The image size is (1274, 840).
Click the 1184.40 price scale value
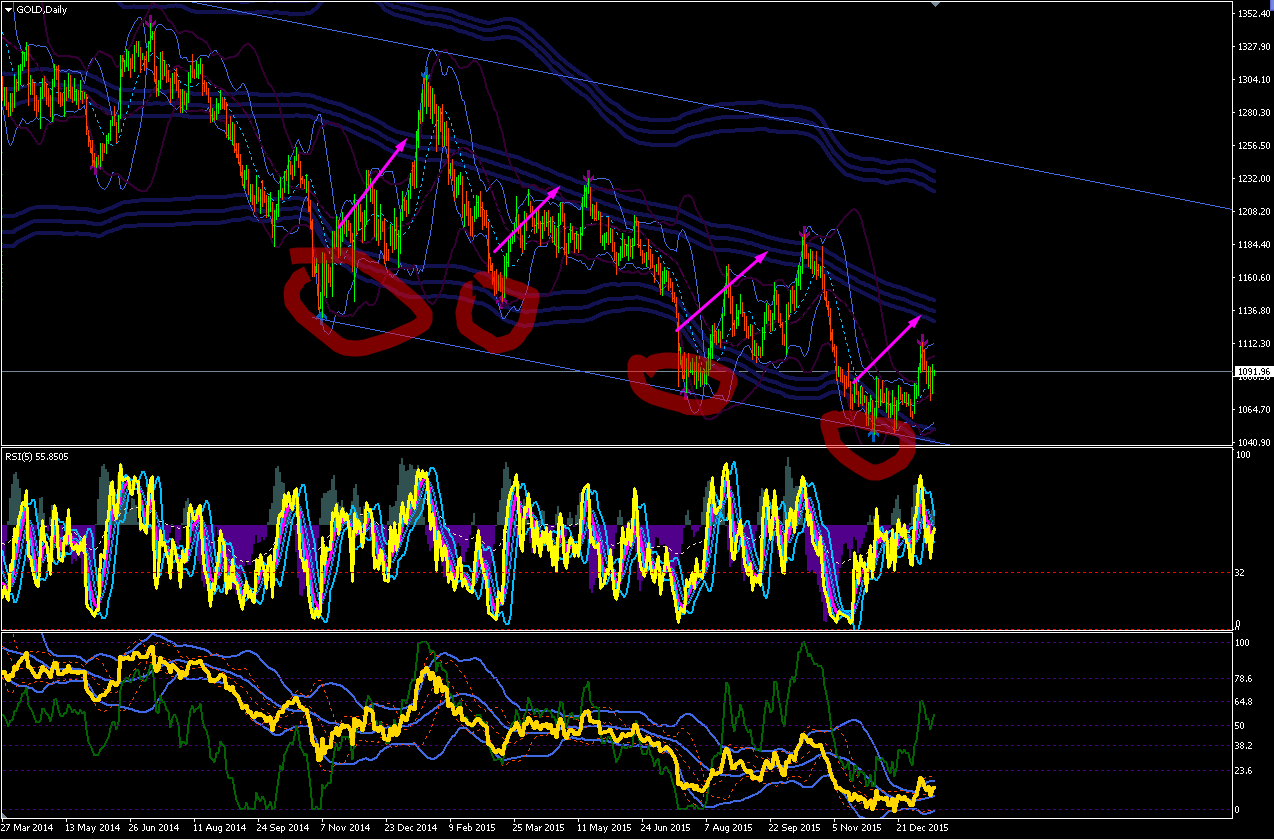[1253, 245]
